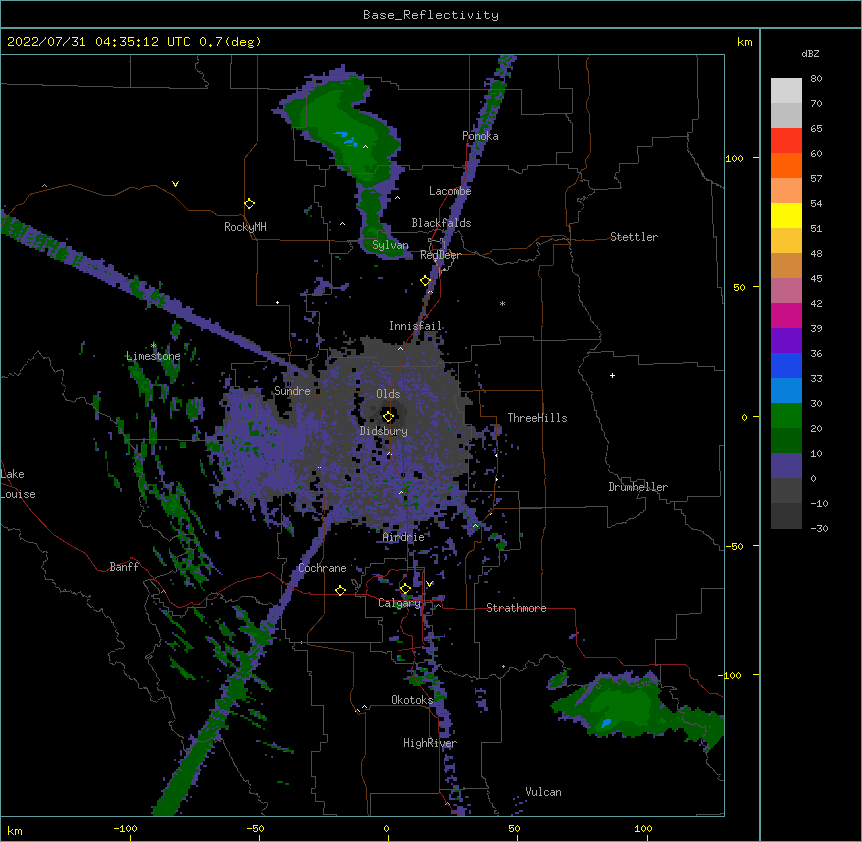The width and height of the screenshot is (862, 842).
Task: Click the asterisk marker east of Innisfail
Action: click(502, 304)
